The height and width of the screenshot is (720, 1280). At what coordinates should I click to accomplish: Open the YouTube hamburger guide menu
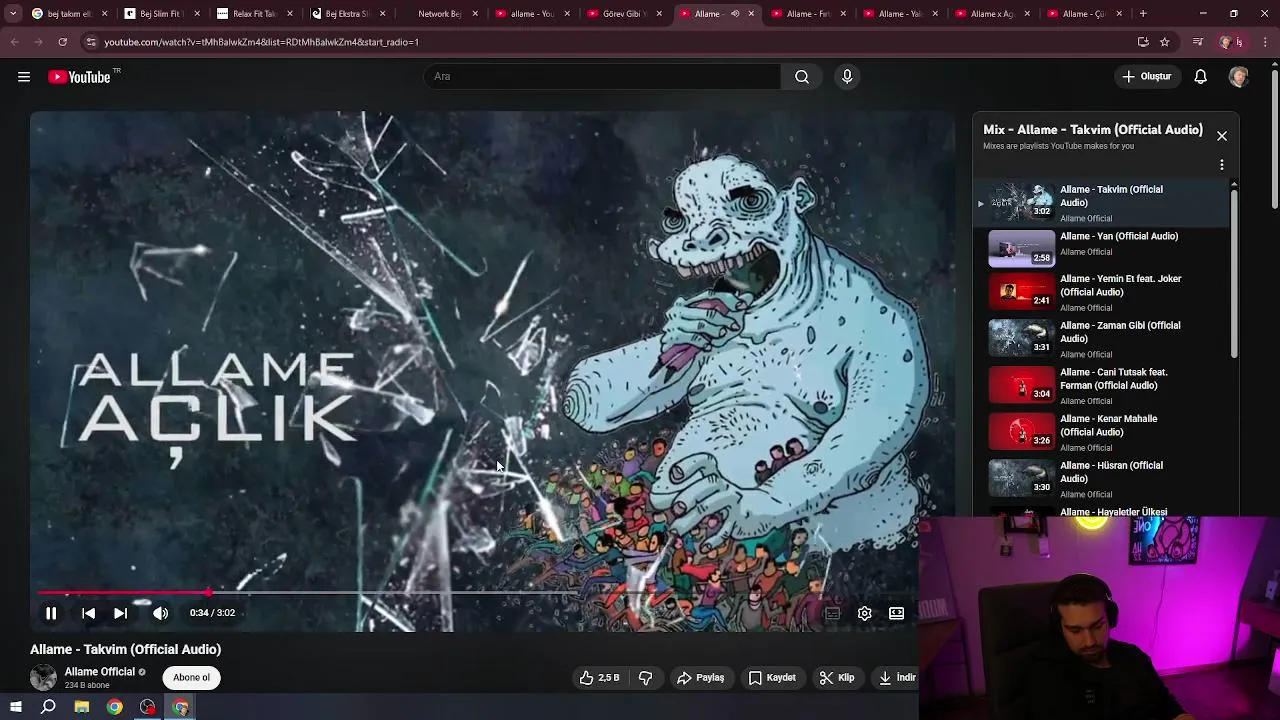click(x=24, y=77)
